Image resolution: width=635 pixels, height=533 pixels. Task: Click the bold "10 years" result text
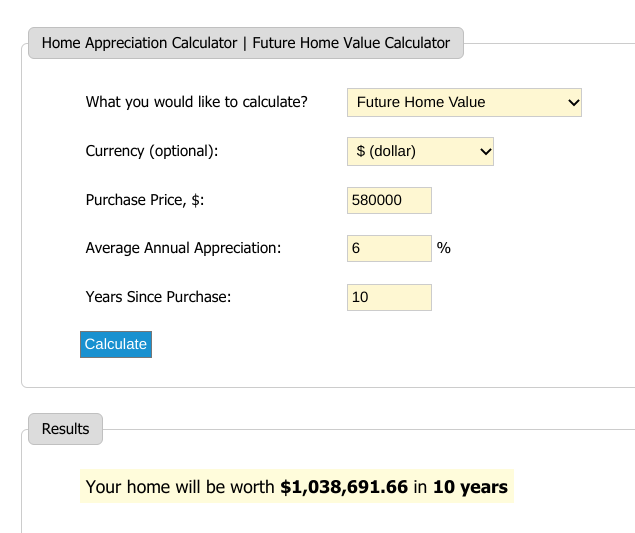point(470,487)
